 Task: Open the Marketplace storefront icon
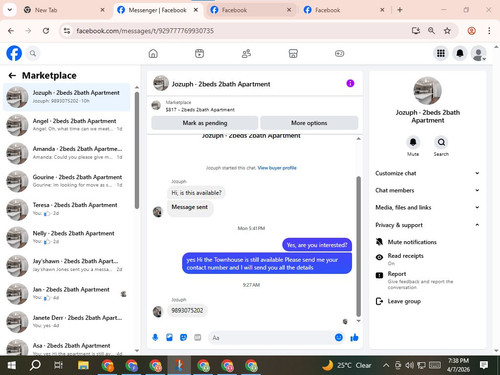pos(293,53)
